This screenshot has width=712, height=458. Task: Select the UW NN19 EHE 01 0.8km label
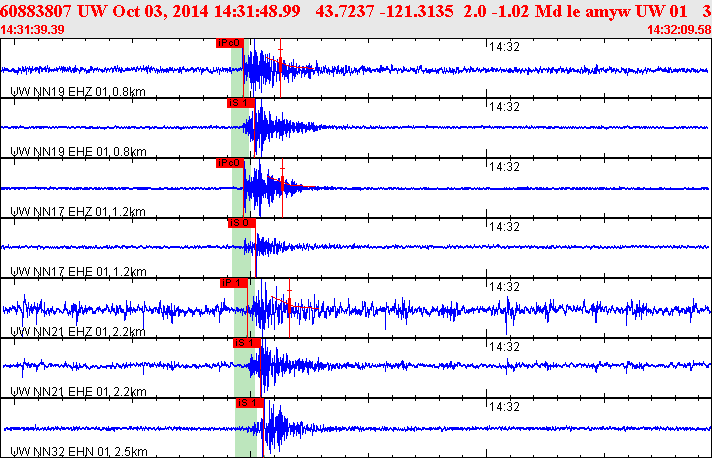(x=78, y=152)
